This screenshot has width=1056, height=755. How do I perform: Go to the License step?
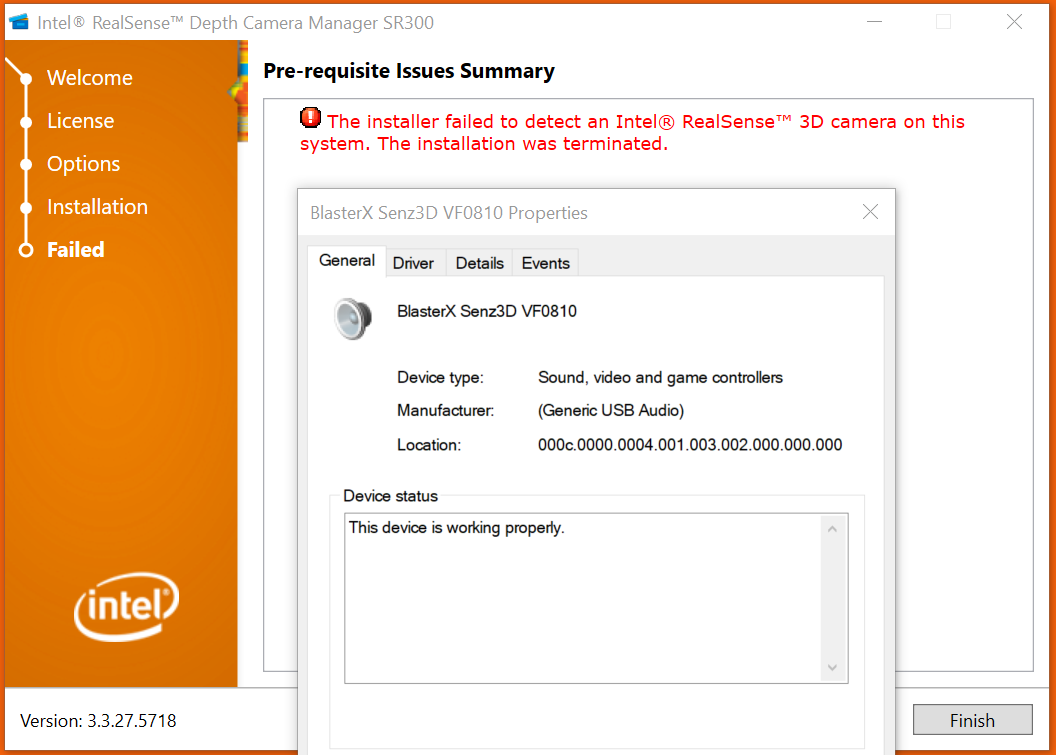click(80, 121)
